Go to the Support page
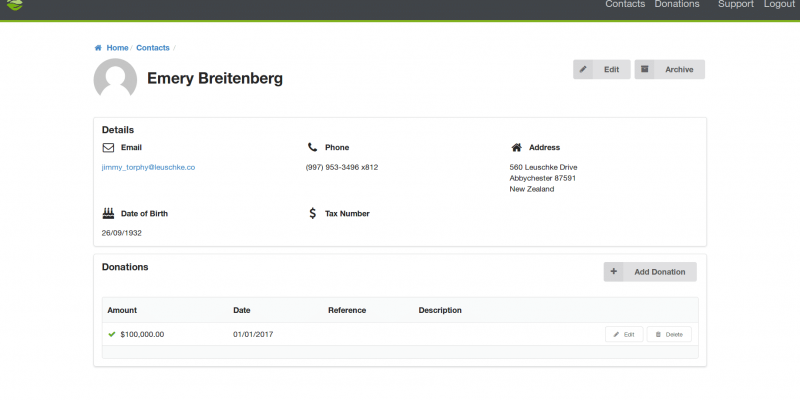The width and height of the screenshot is (800, 400). (736, 5)
